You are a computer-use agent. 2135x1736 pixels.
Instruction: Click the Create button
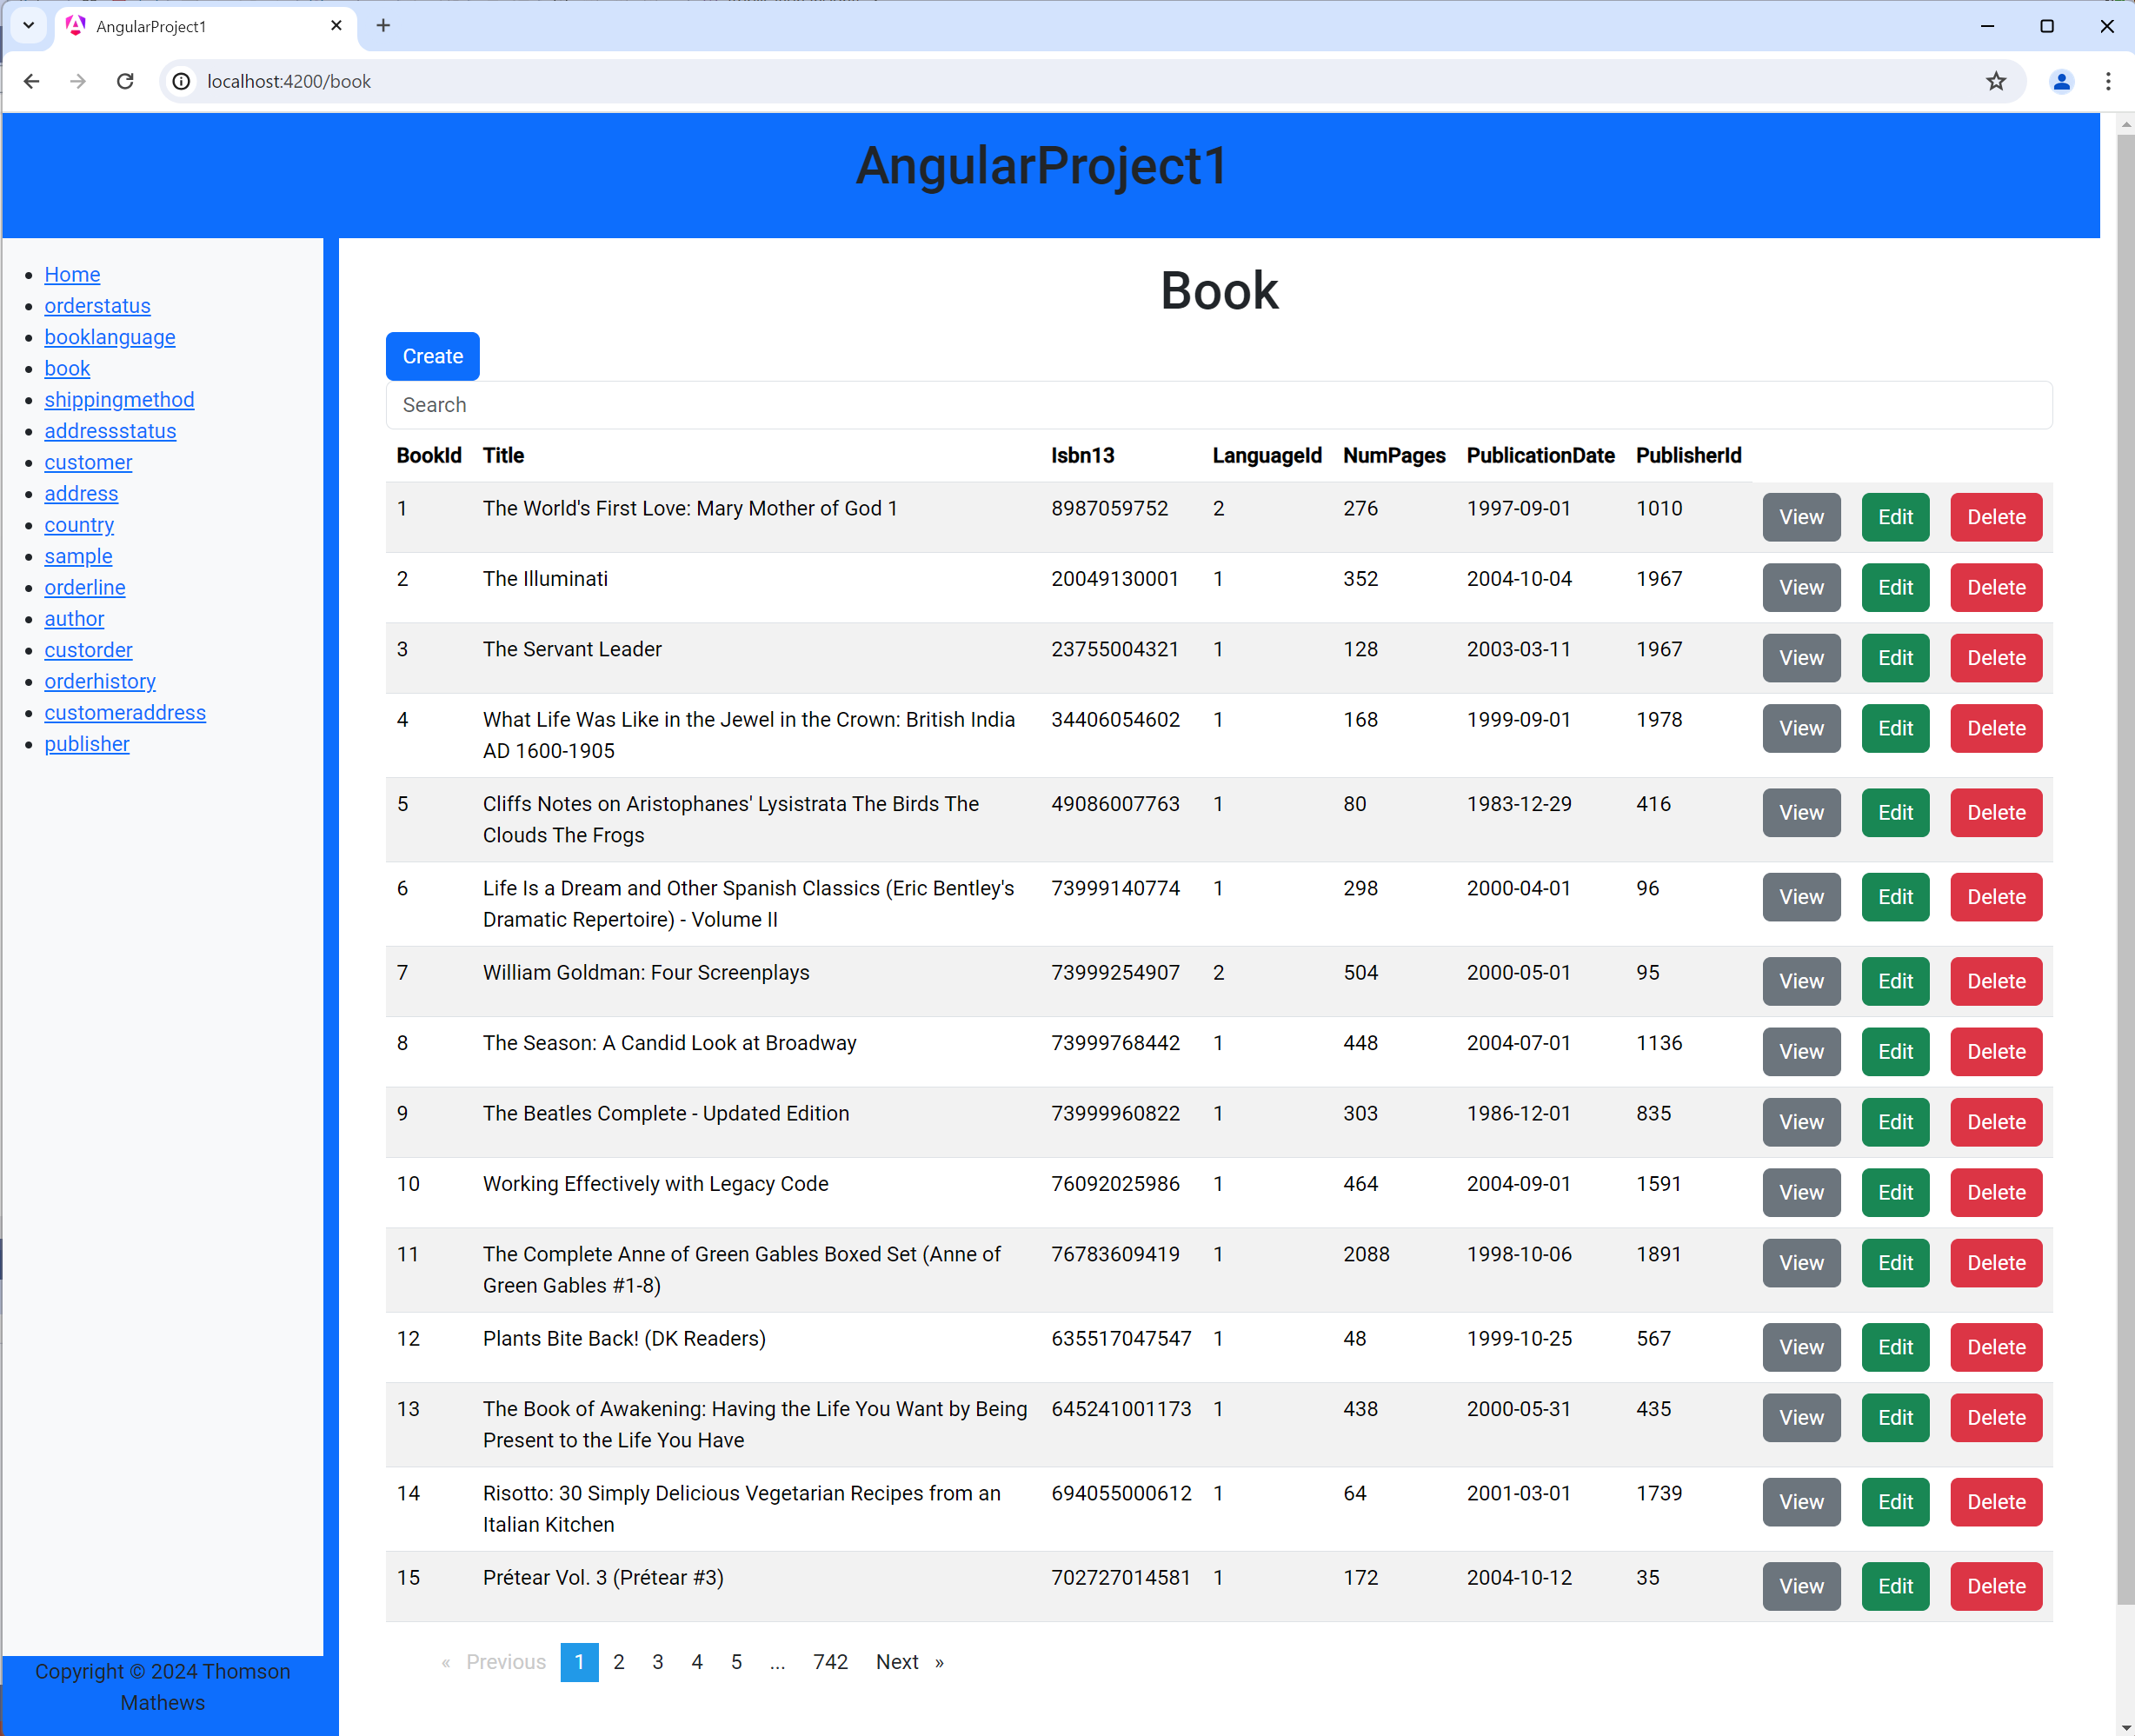433,356
